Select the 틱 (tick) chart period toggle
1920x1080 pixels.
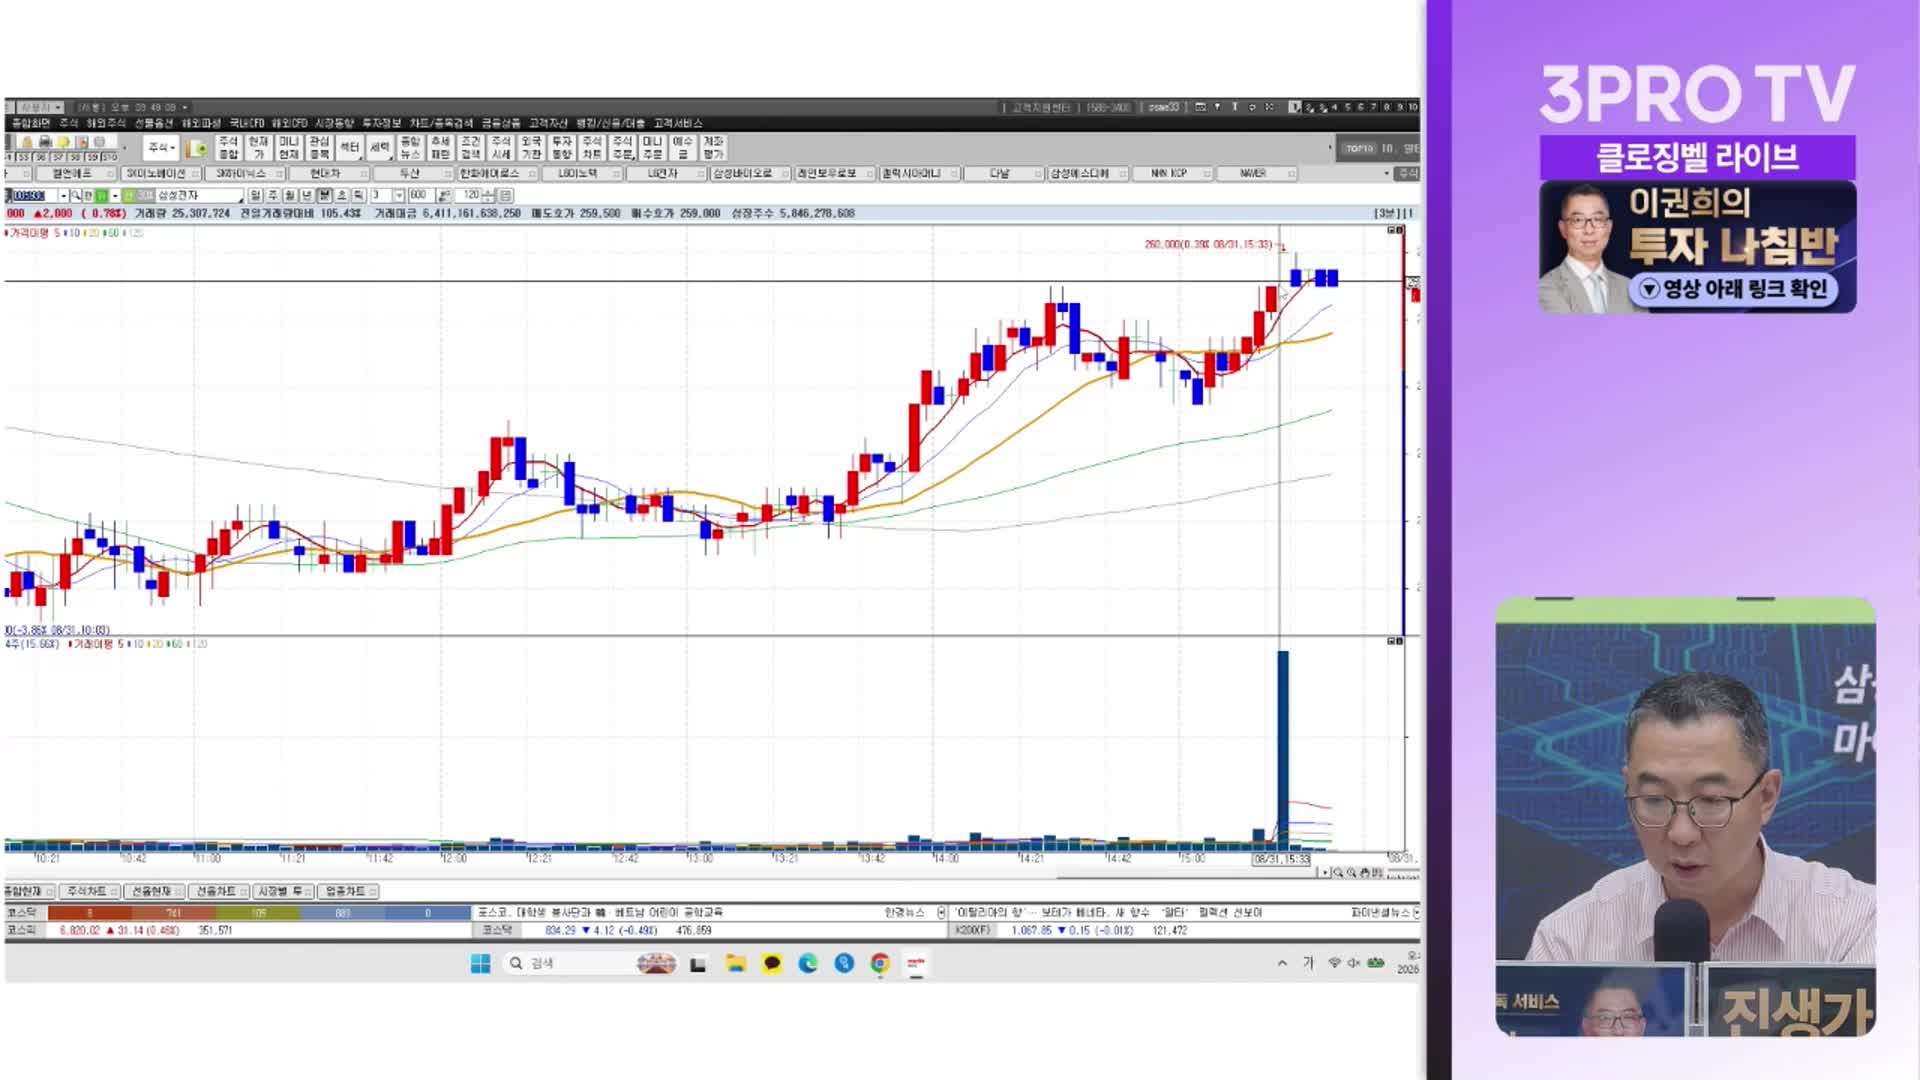pyautogui.click(x=358, y=195)
